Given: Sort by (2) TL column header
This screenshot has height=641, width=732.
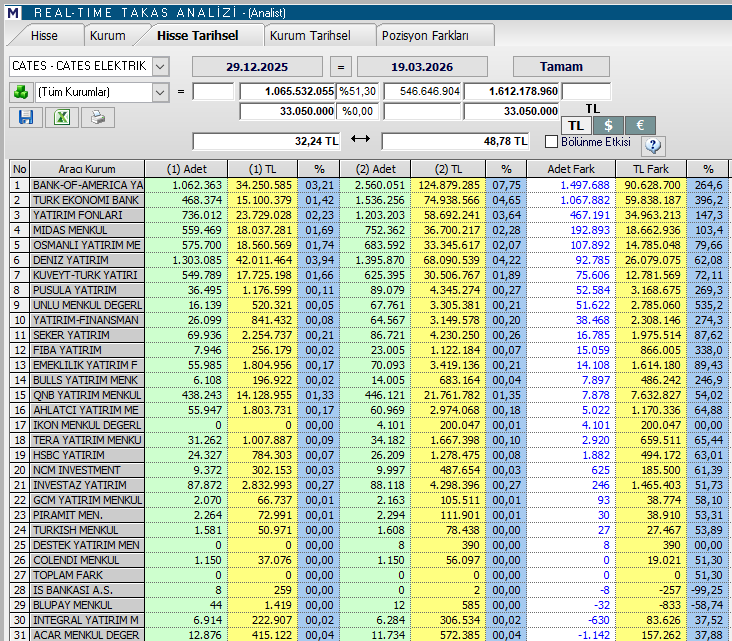Looking at the screenshot, I should pyautogui.click(x=448, y=169).
